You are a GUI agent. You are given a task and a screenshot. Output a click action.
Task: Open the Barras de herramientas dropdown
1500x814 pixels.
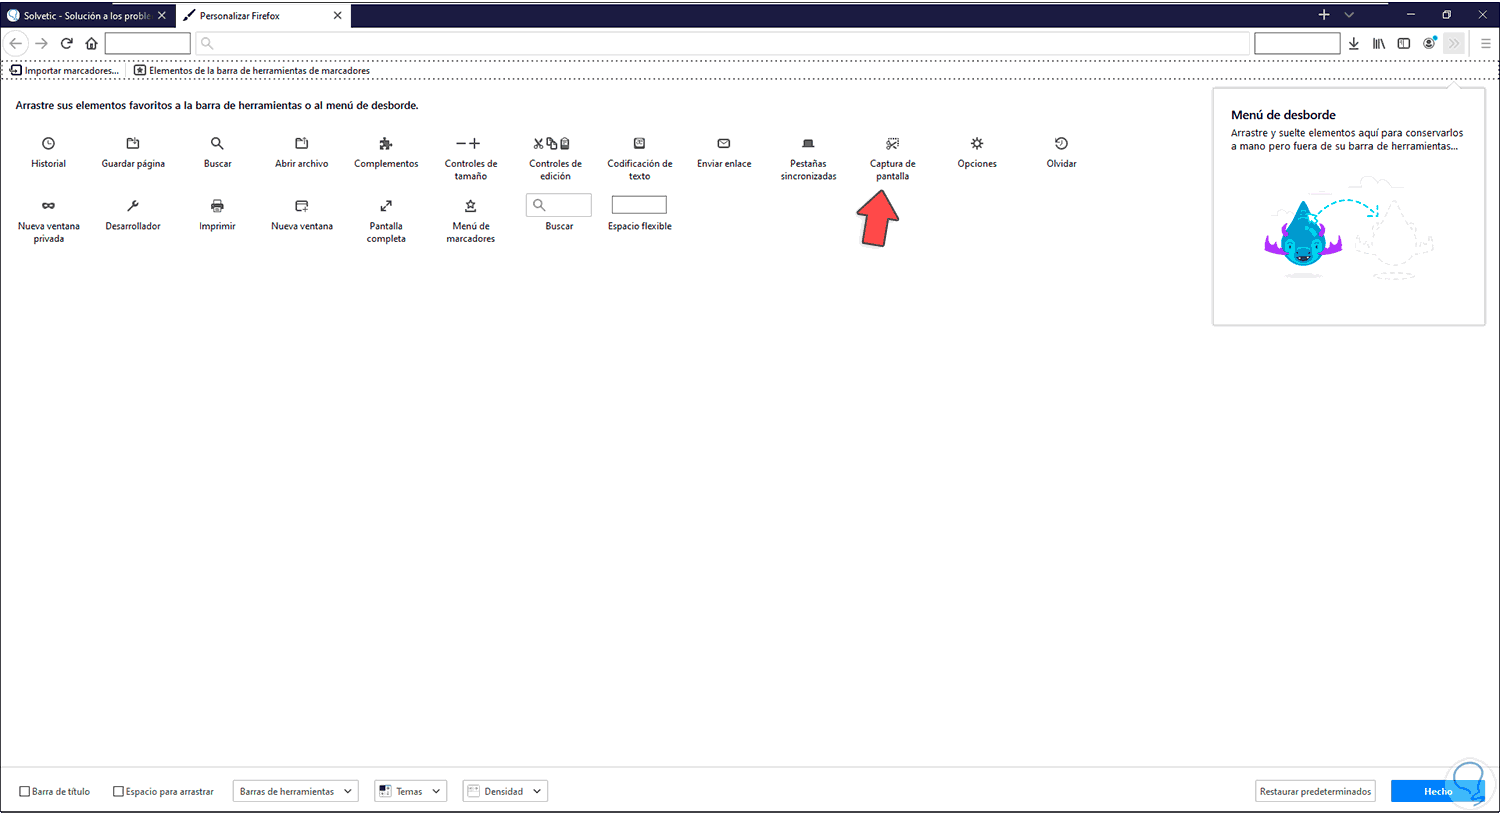pyautogui.click(x=295, y=791)
